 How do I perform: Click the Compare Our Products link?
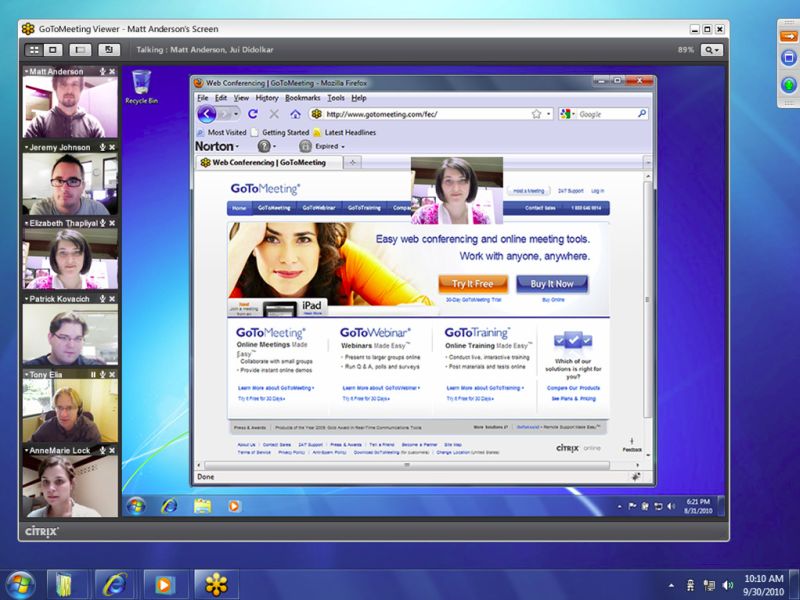point(573,388)
